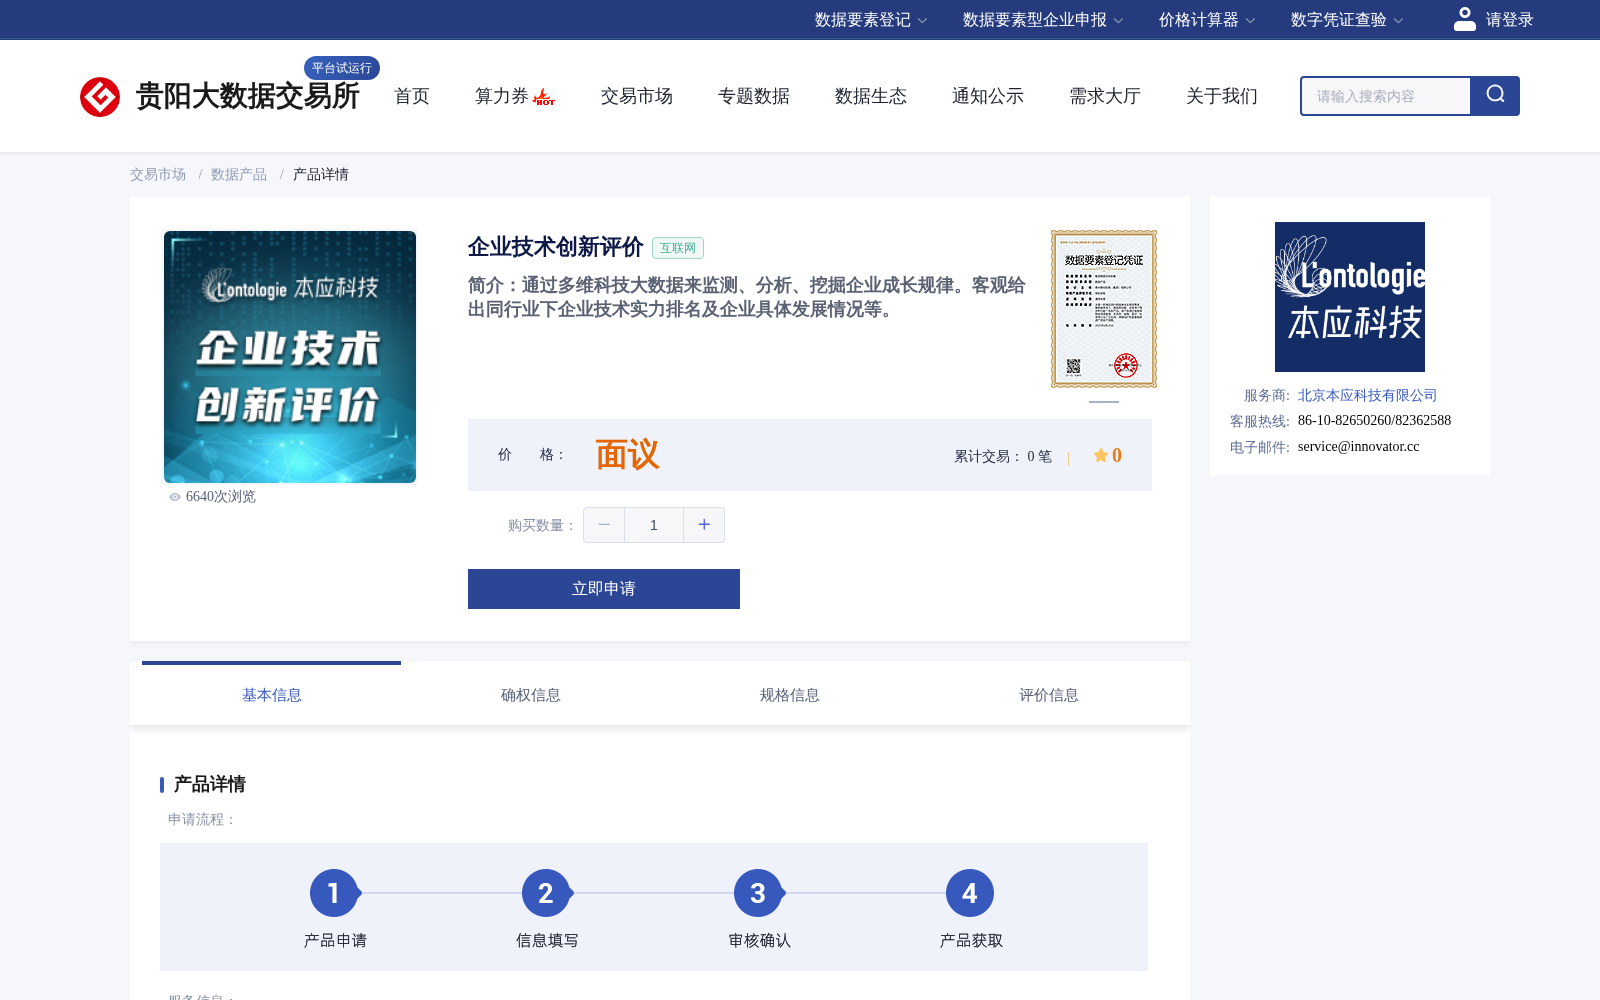Click step 4 circle 产品获取
The image size is (1600, 1000).
pos(970,893)
